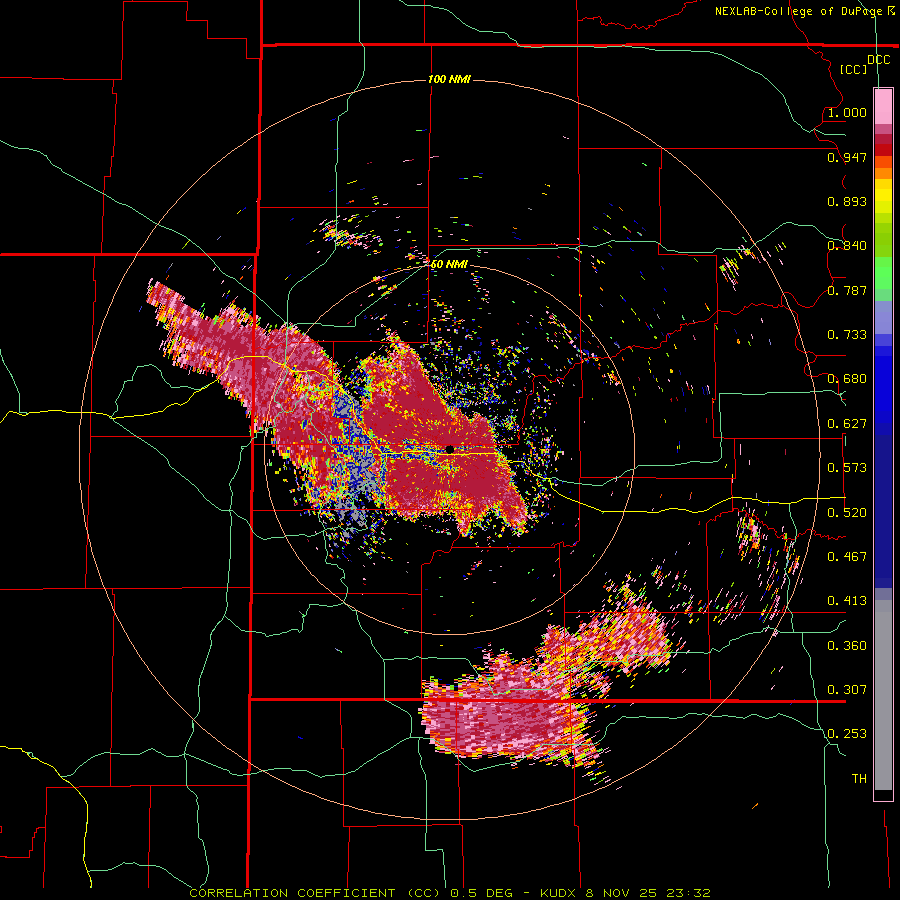900x900 pixels.
Task: Click the black radar site dot
Action: 450,449
